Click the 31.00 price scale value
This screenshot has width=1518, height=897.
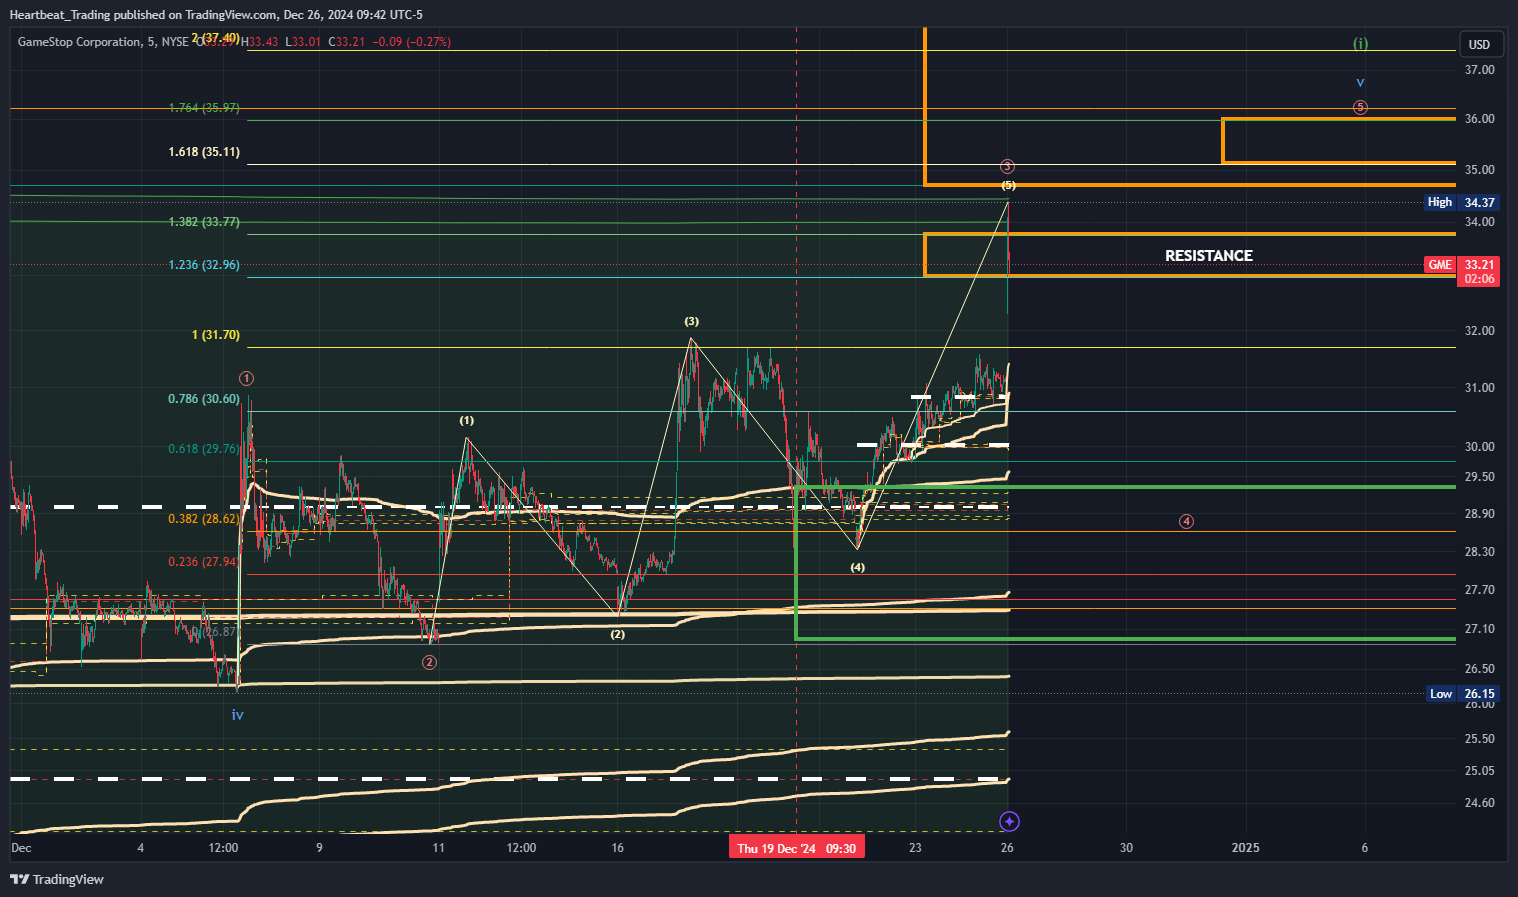[1479, 388]
